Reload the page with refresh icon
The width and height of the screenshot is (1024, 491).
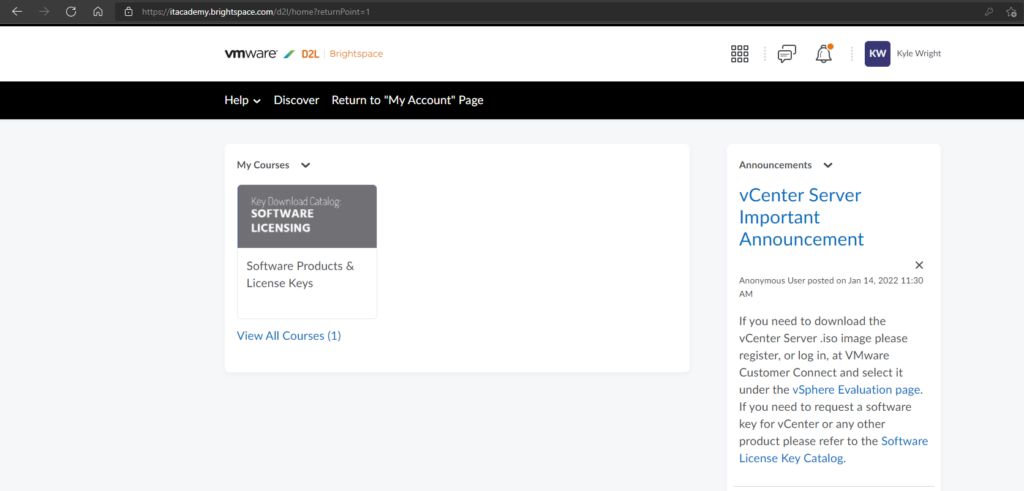(x=71, y=11)
